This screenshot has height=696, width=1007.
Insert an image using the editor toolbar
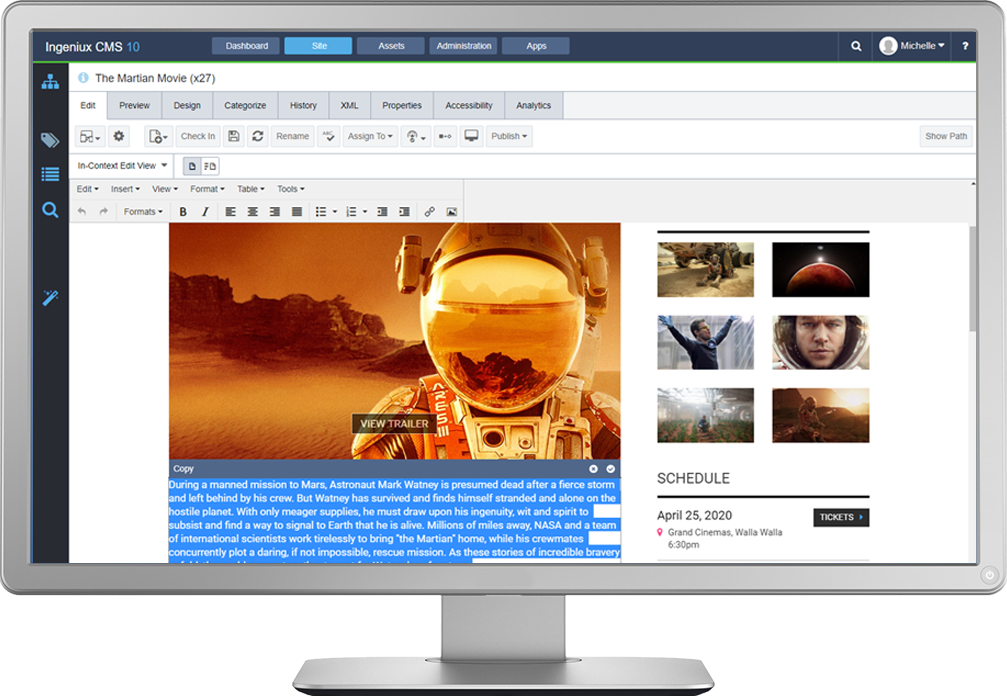pos(452,211)
